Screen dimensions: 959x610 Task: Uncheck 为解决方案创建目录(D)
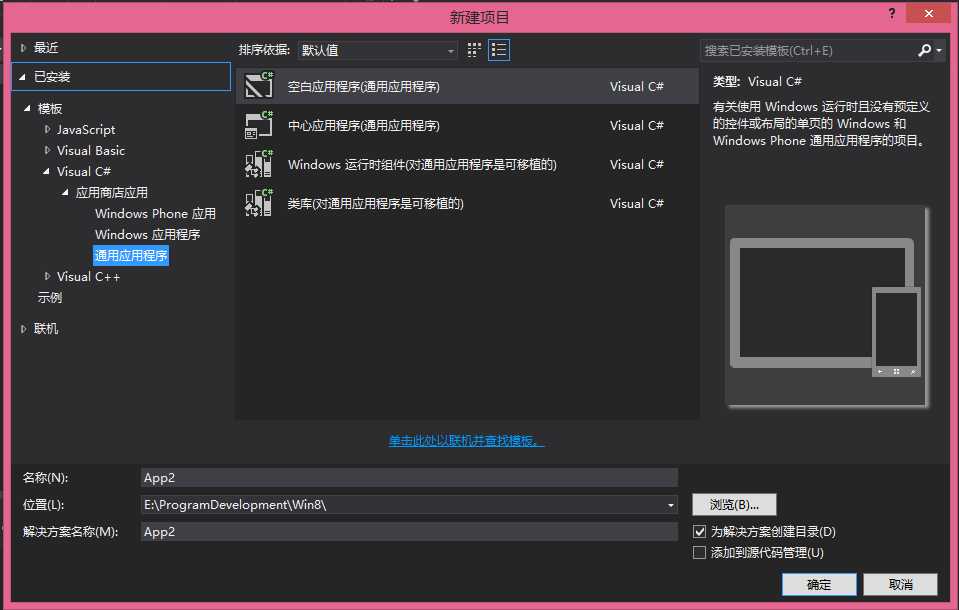pos(699,532)
